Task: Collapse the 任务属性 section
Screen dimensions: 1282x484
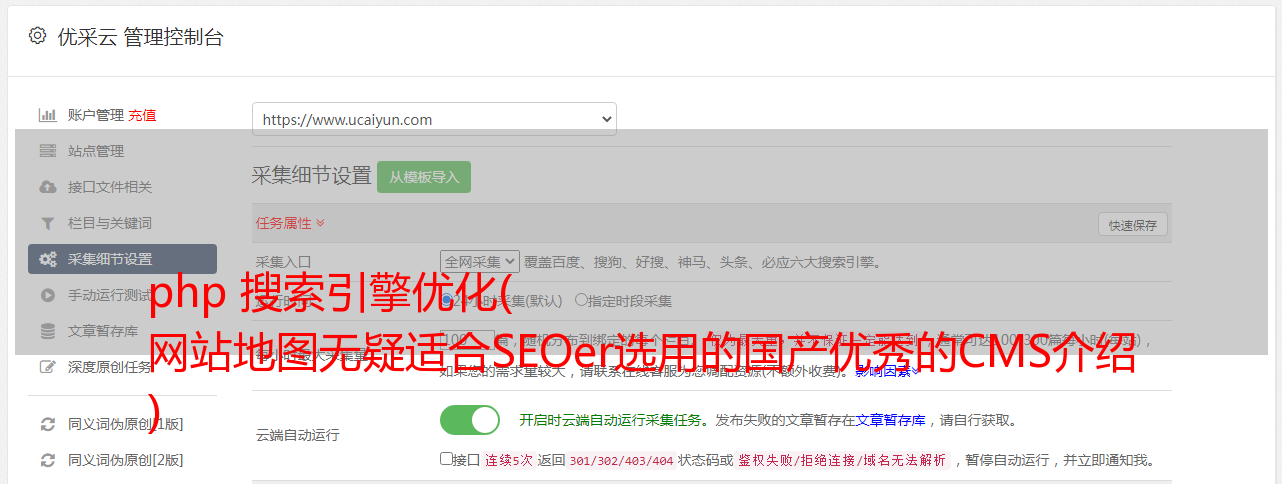Action: pyautogui.click(x=290, y=223)
